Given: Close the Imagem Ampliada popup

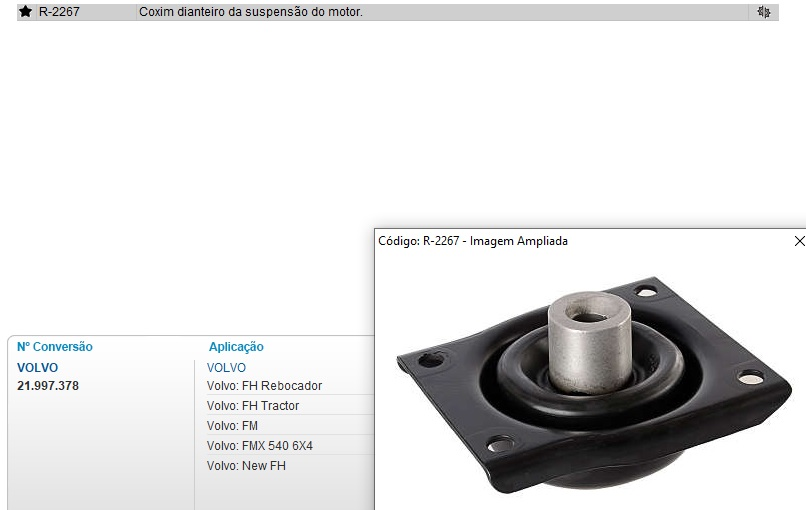Looking at the screenshot, I should click(x=799, y=241).
